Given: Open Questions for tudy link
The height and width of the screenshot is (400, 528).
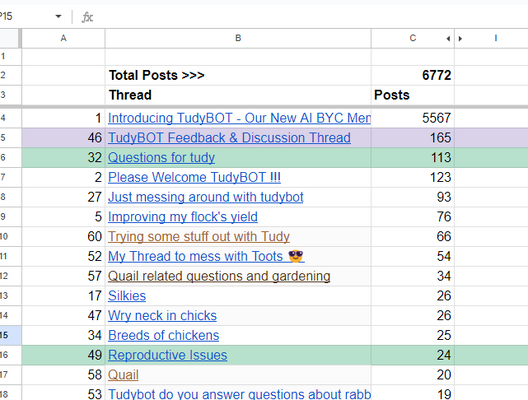Looking at the screenshot, I should click(161, 158).
